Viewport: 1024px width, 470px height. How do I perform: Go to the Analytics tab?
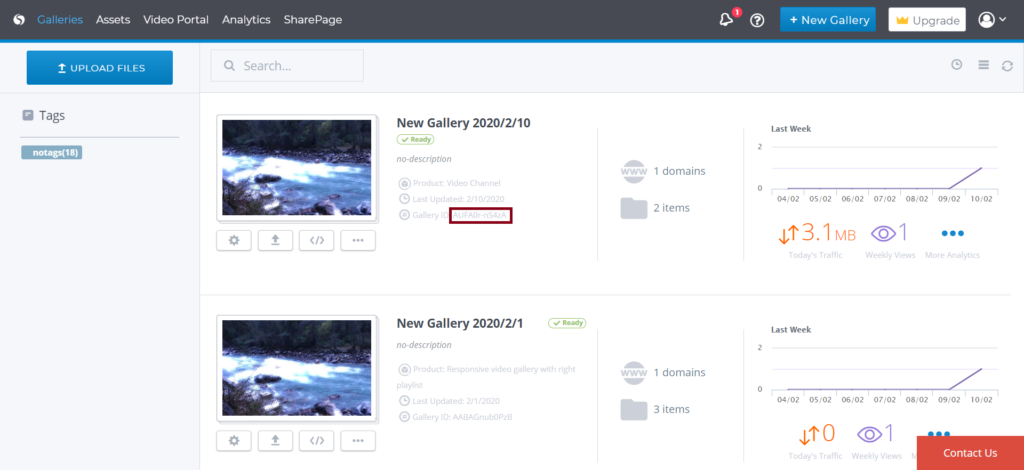[x=246, y=20]
